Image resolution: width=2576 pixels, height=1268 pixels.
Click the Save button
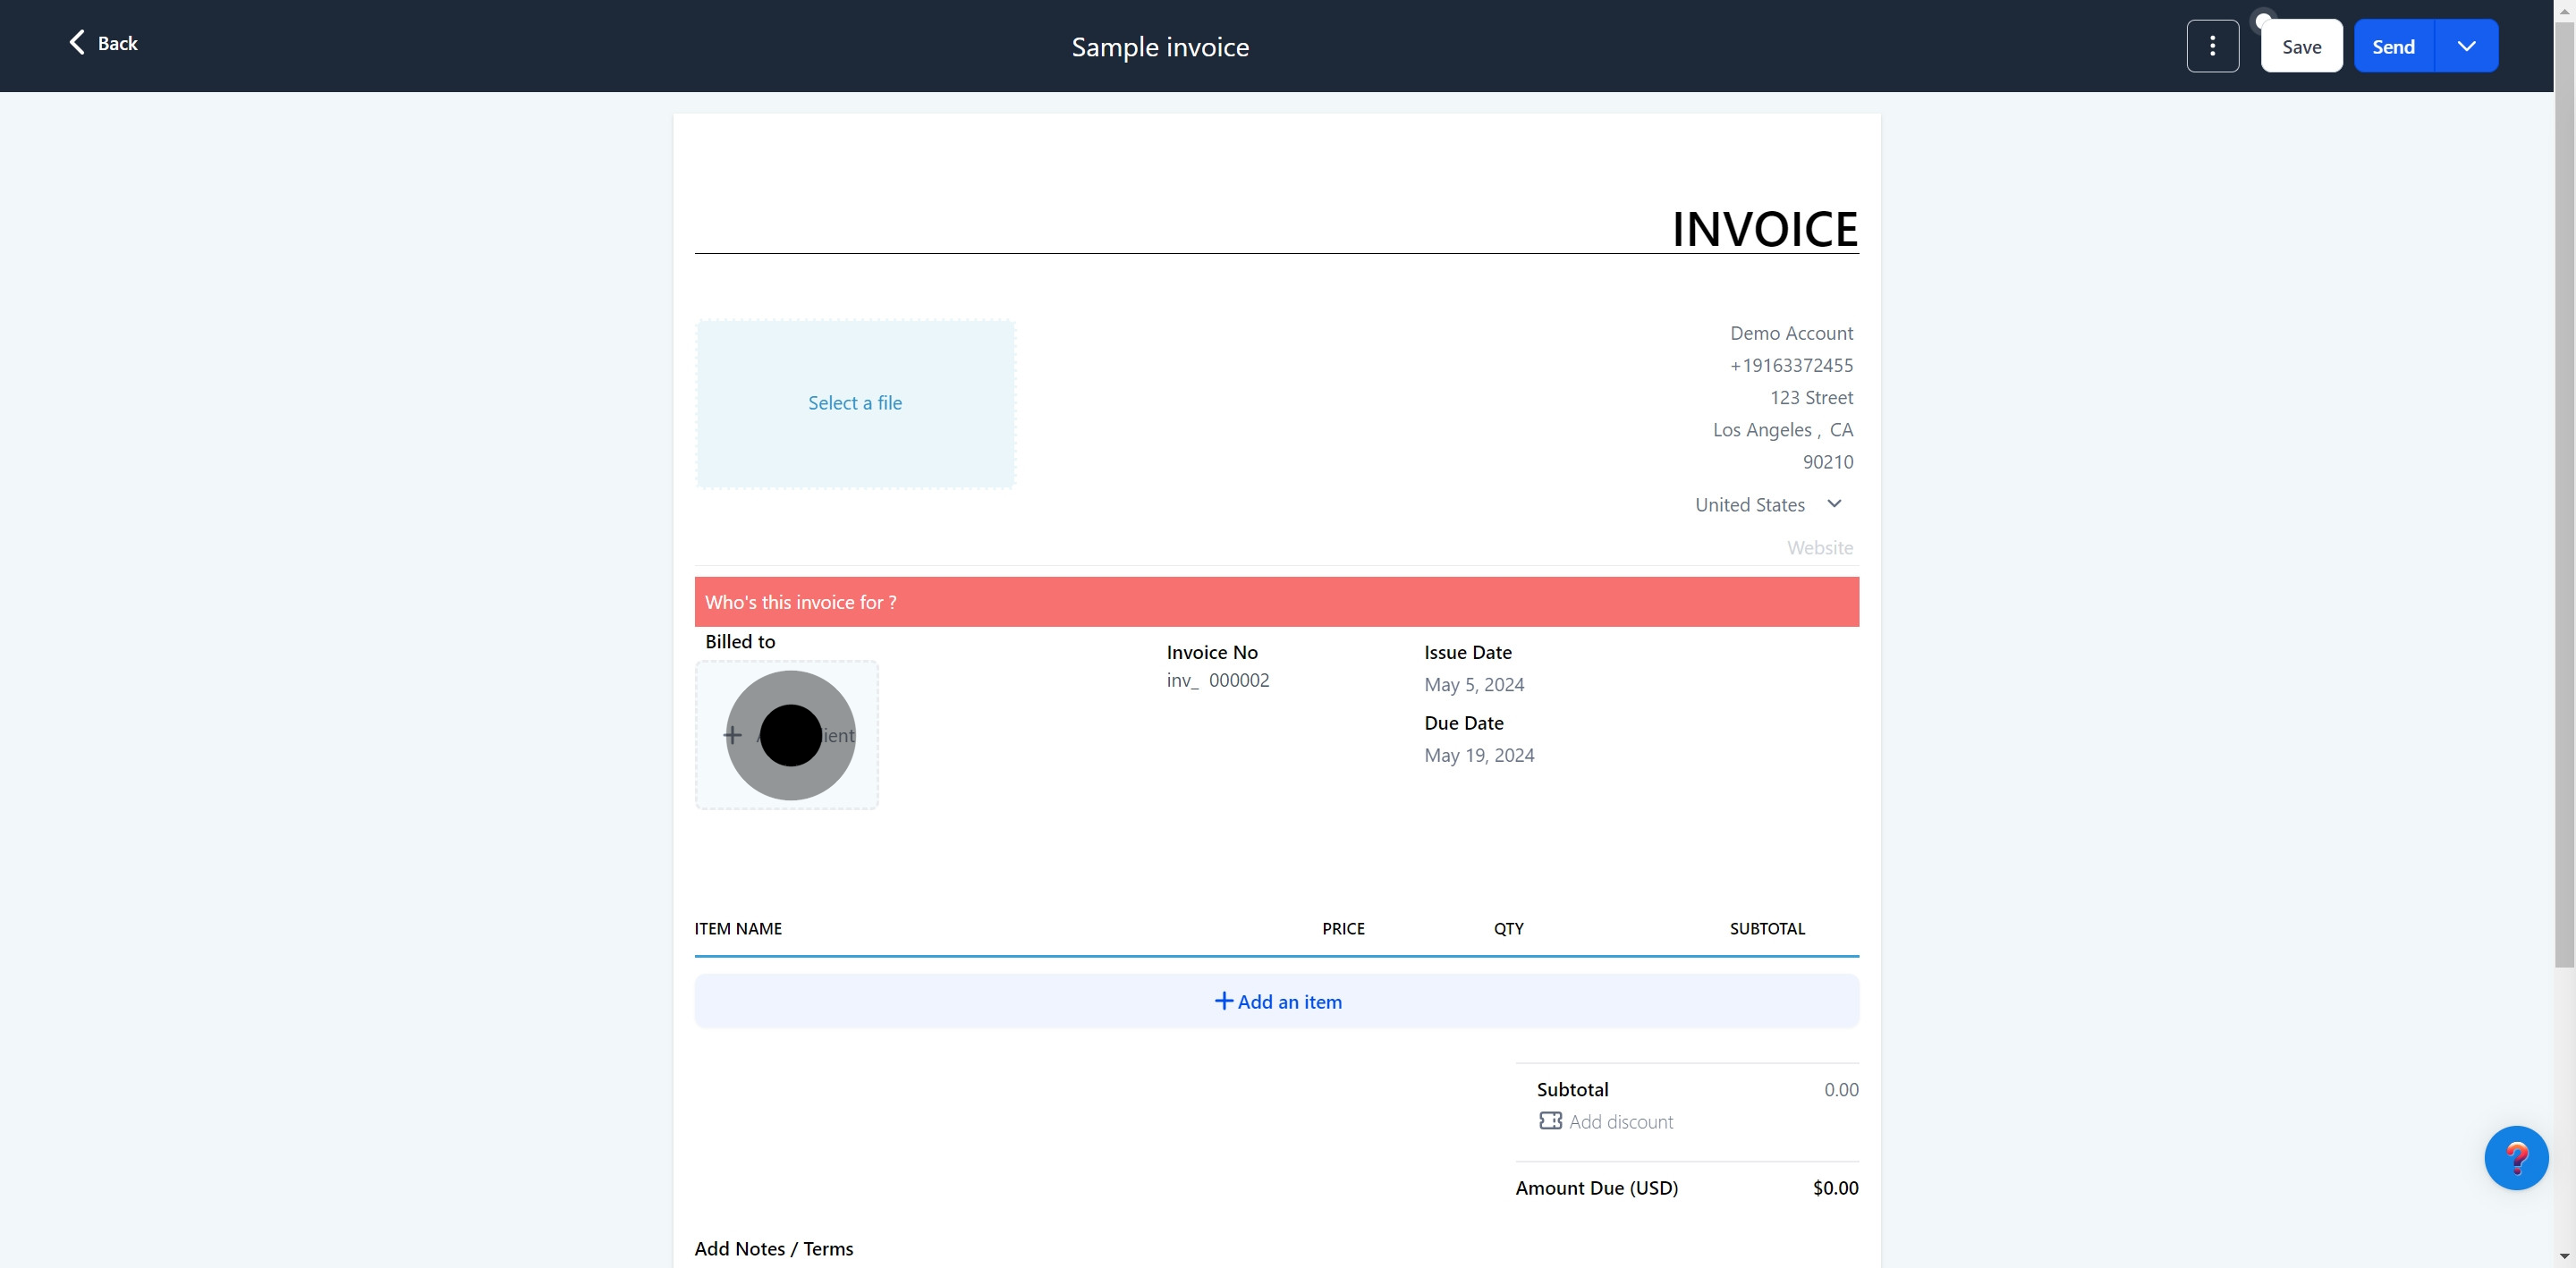(2301, 46)
